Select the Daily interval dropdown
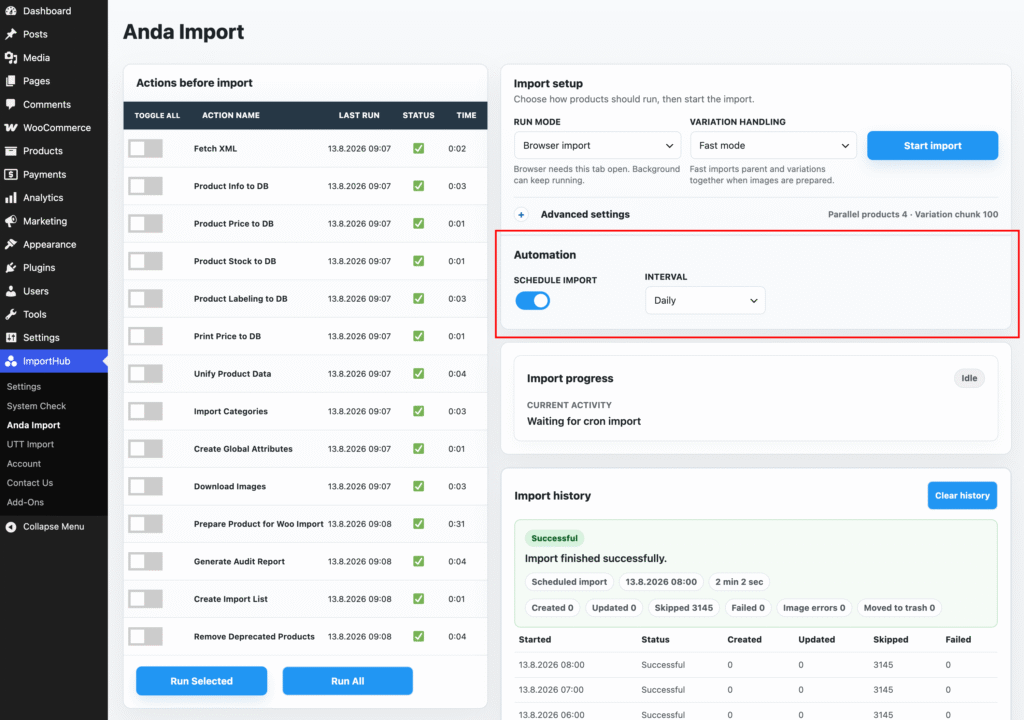 click(705, 301)
